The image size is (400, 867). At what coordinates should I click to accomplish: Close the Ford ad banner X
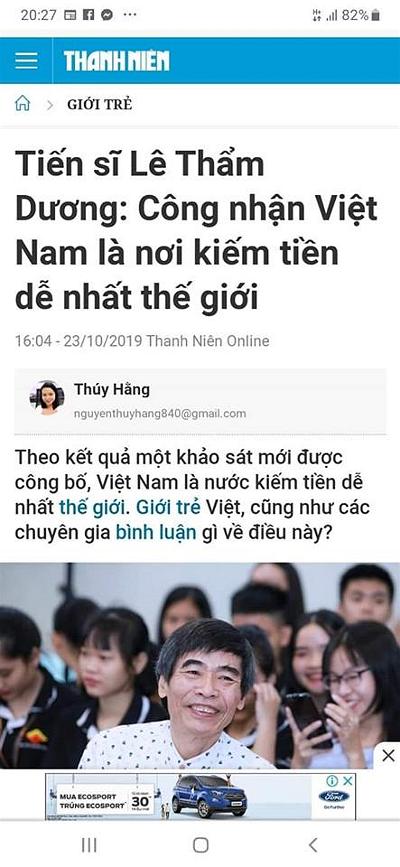347,781
